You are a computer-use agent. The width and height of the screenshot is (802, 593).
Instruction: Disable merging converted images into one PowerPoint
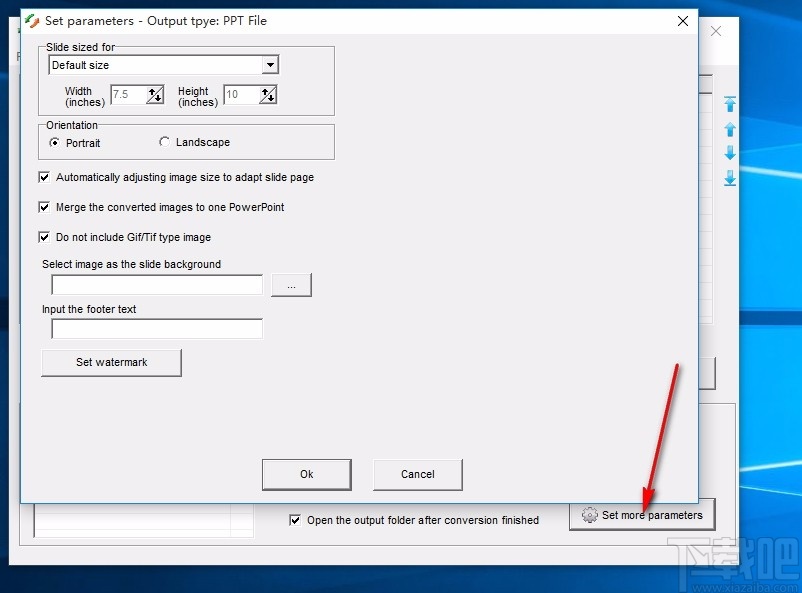(x=44, y=207)
